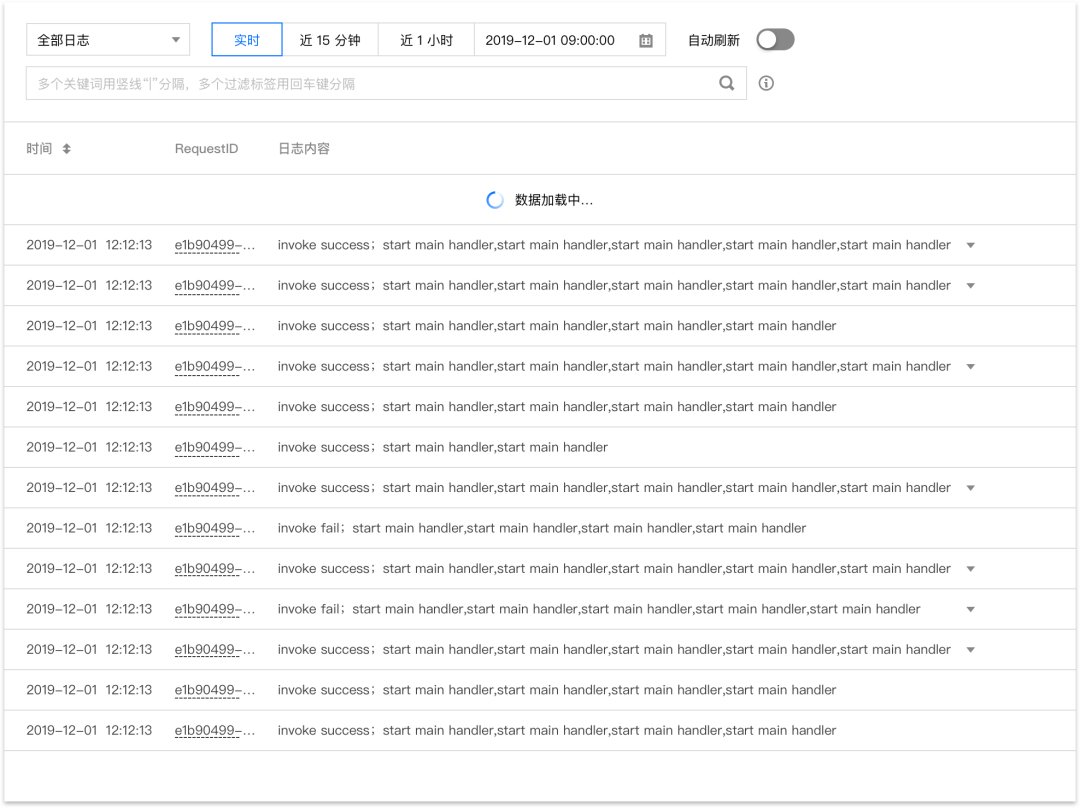Click the first row RequestID e1b90499 link
The image size is (1080, 808).
pos(214,245)
